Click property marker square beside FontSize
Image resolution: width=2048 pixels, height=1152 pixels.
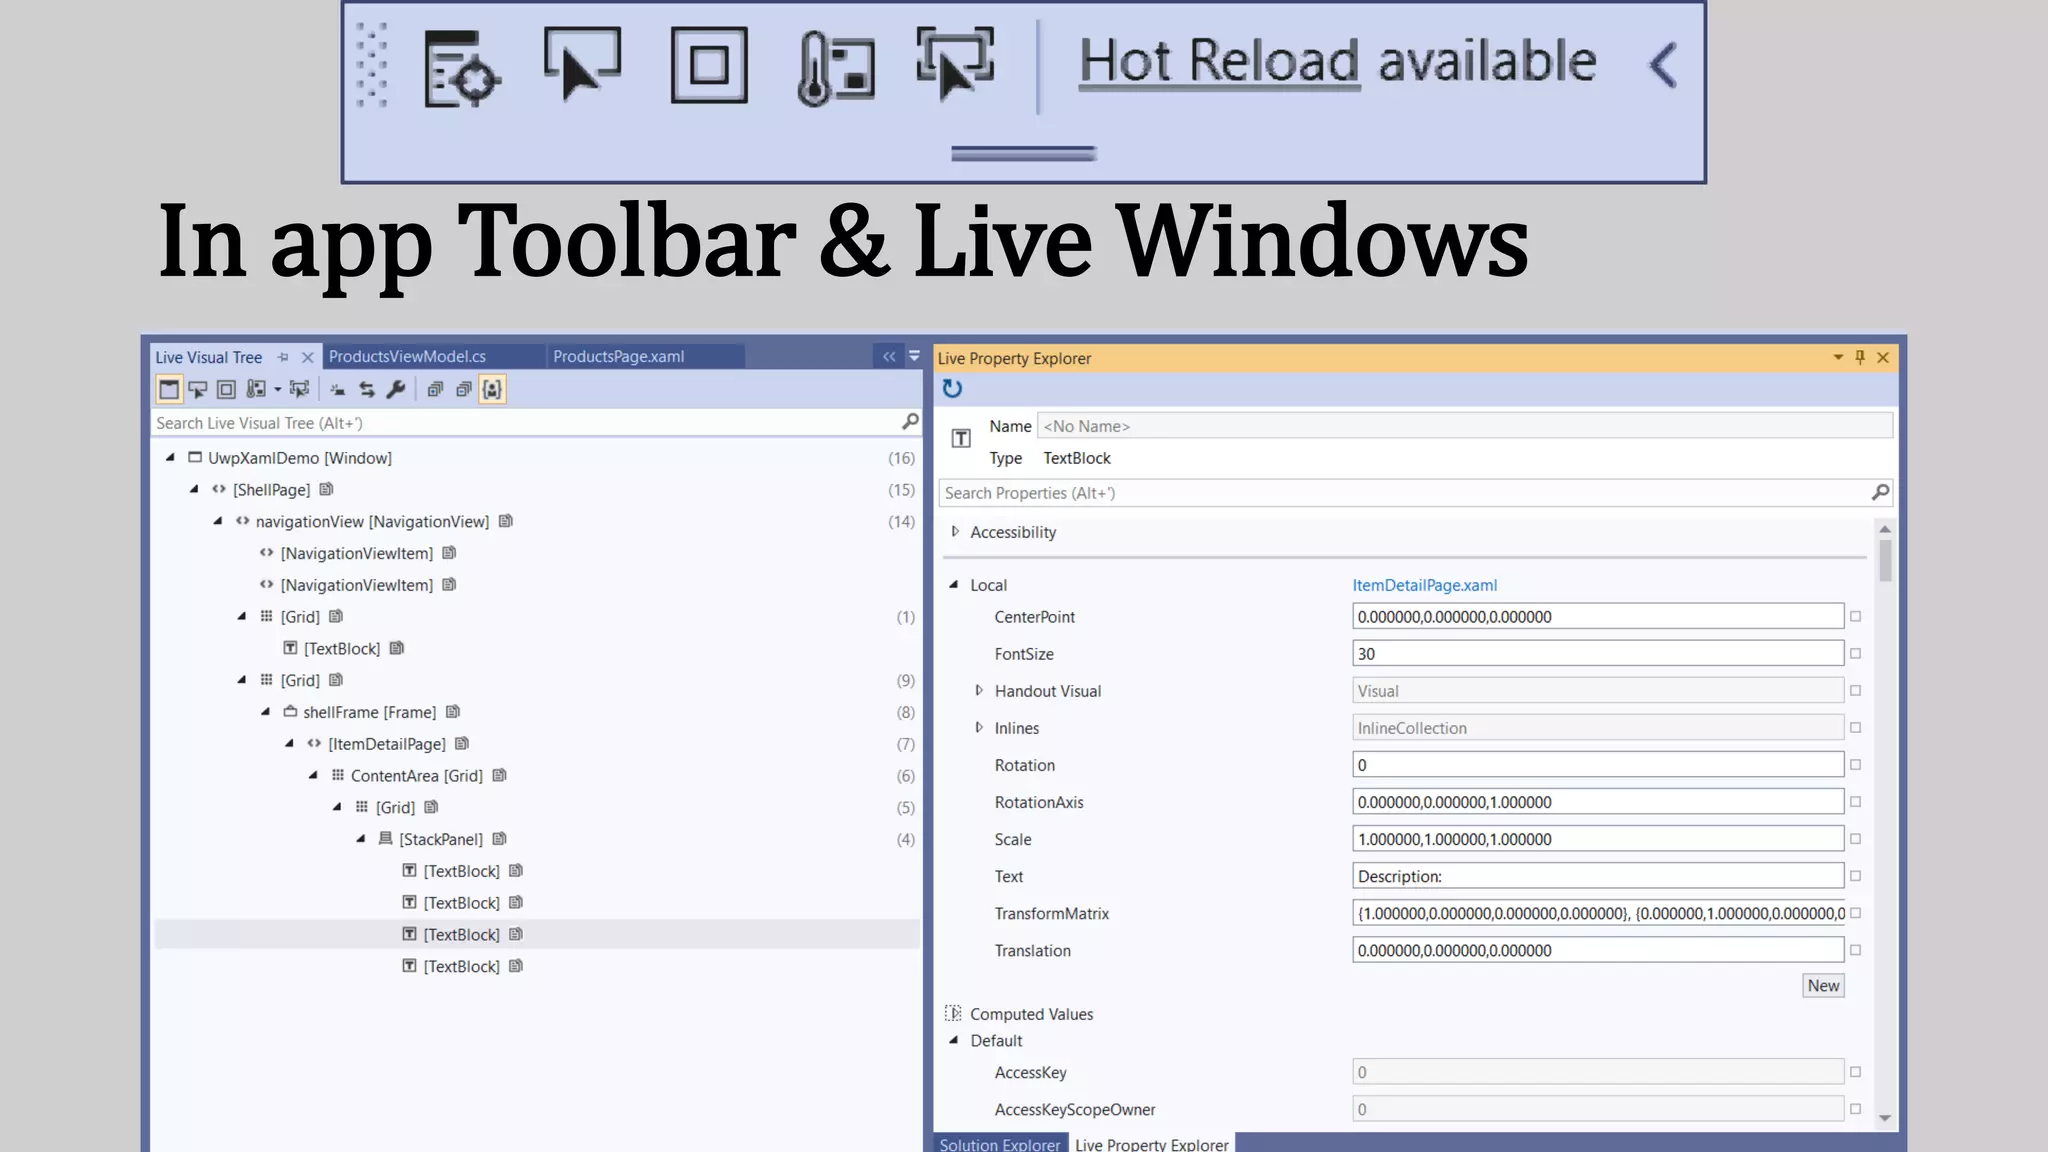[1855, 654]
